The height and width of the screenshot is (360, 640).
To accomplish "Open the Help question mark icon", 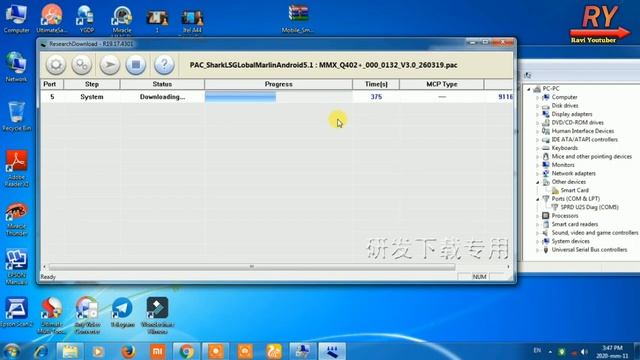I will pos(164,64).
